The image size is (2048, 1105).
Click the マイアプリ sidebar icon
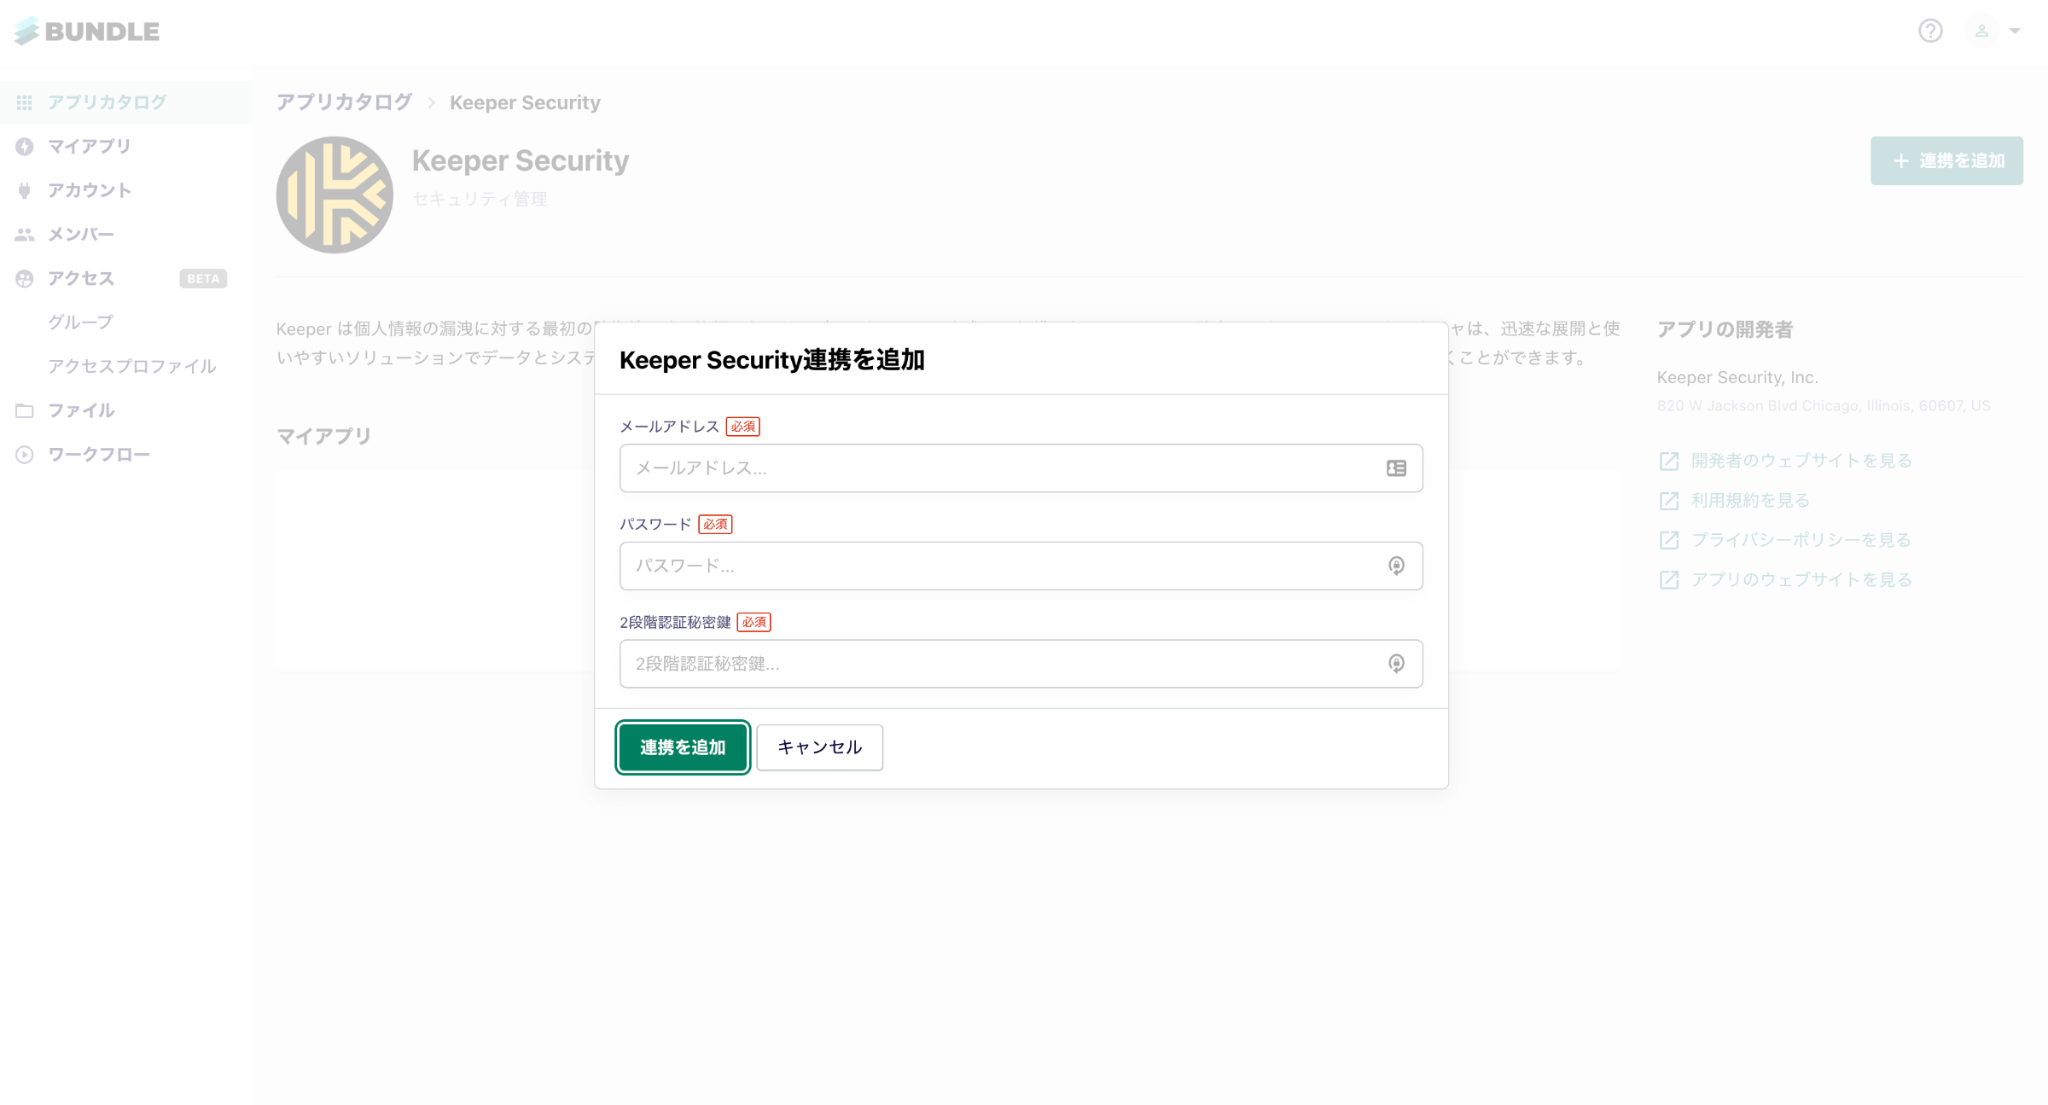point(24,146)
